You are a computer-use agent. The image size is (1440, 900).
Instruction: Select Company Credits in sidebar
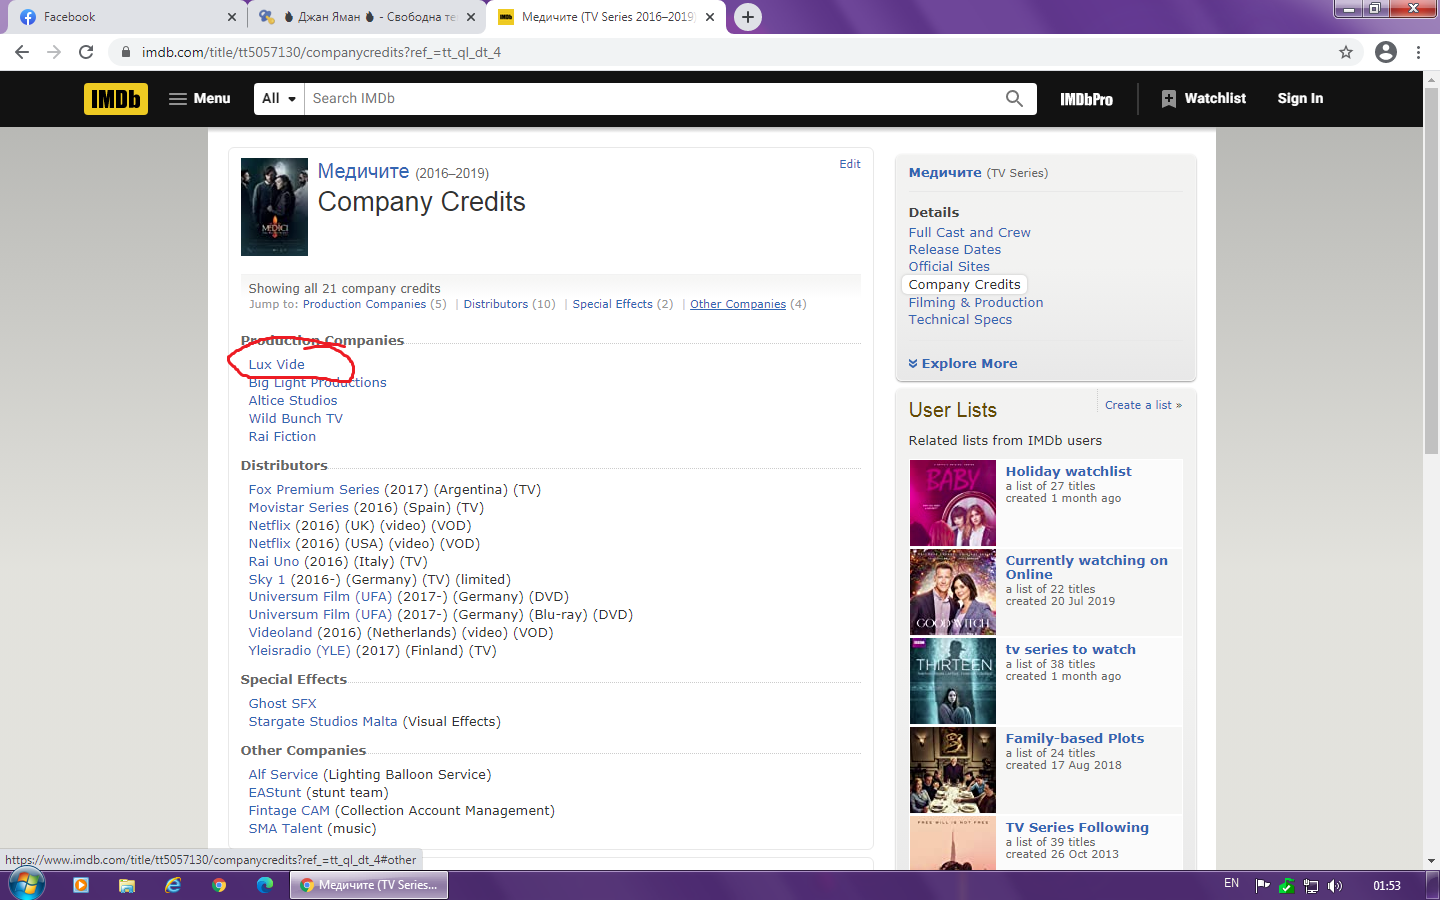pos(964,285)
